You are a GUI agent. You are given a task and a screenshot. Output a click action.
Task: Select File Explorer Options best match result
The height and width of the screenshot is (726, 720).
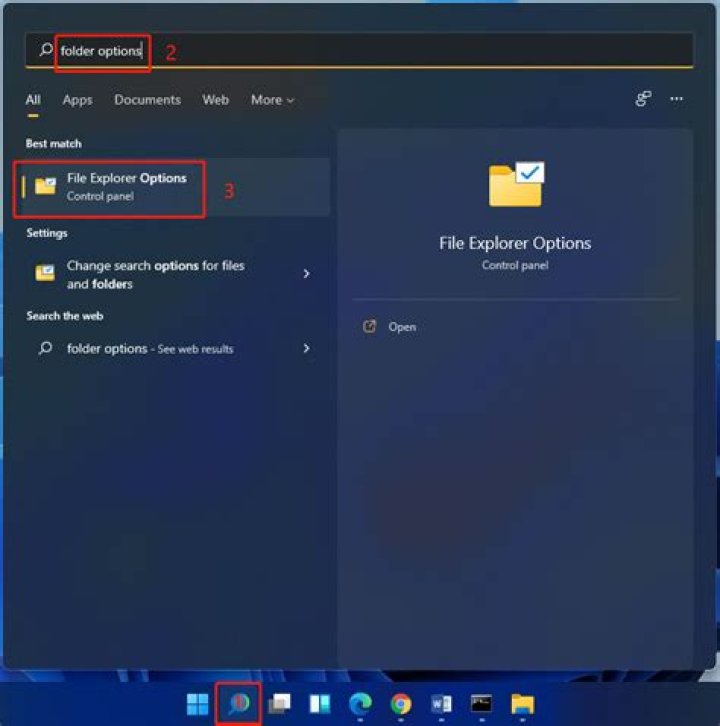coord(126,187)
